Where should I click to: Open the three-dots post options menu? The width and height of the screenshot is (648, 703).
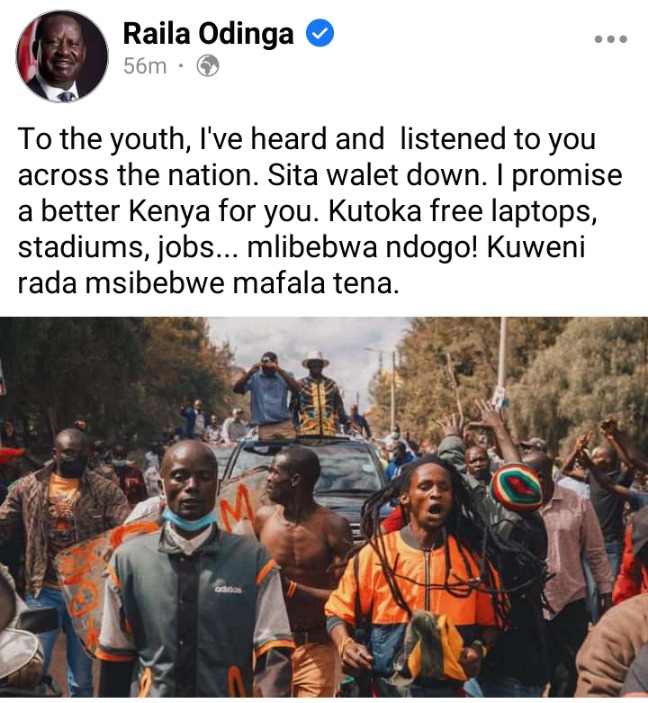pos(610,39)
